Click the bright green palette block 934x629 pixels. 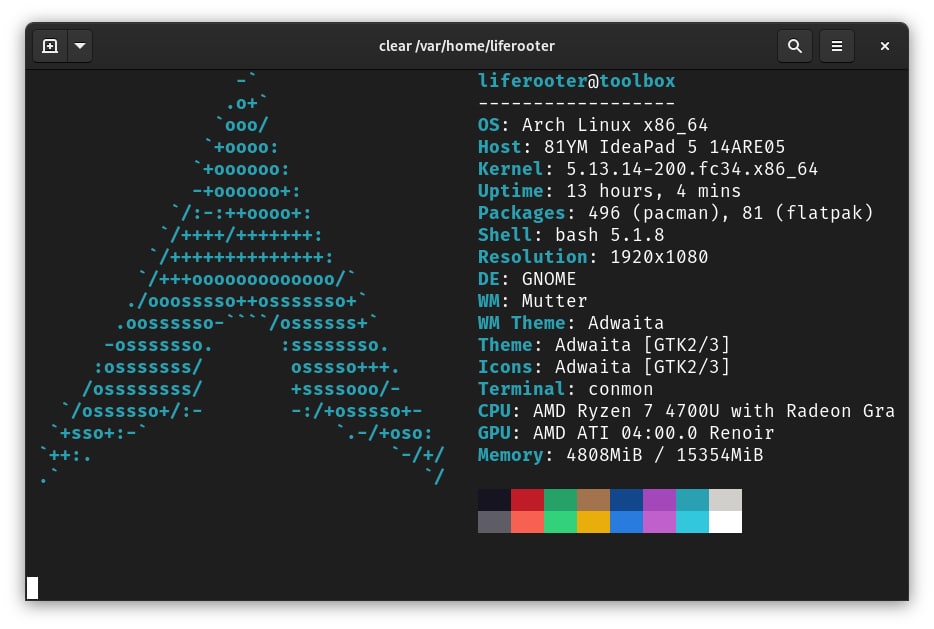(560, 522)
